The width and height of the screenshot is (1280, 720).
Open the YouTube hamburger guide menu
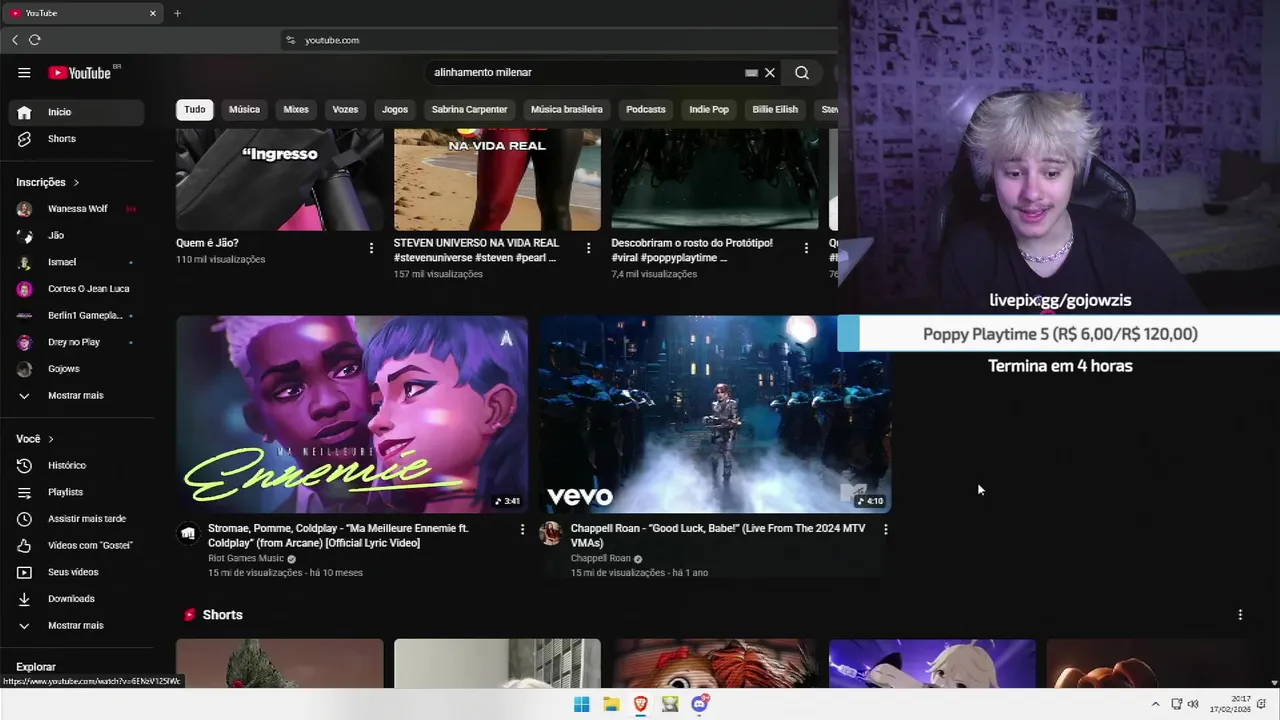[24, 72]
